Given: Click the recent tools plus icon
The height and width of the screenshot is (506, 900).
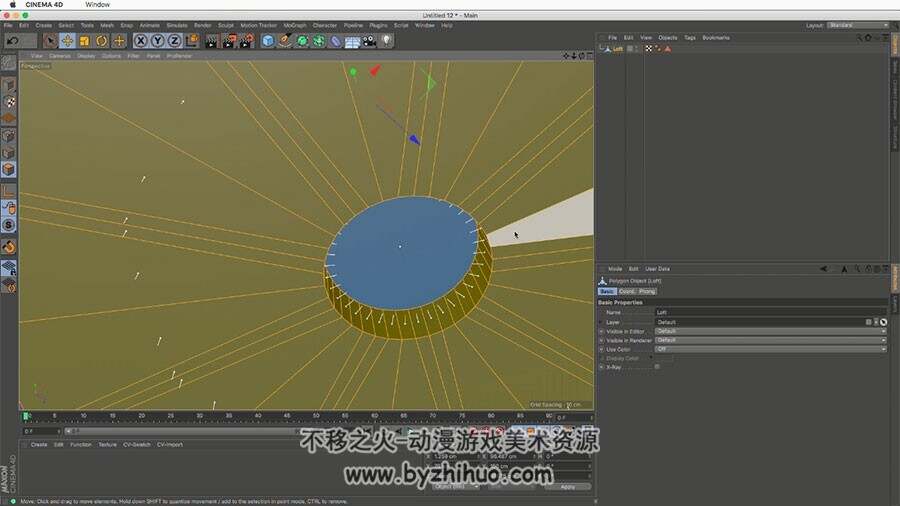Looking at the screenshot, I should pos(119,41).
